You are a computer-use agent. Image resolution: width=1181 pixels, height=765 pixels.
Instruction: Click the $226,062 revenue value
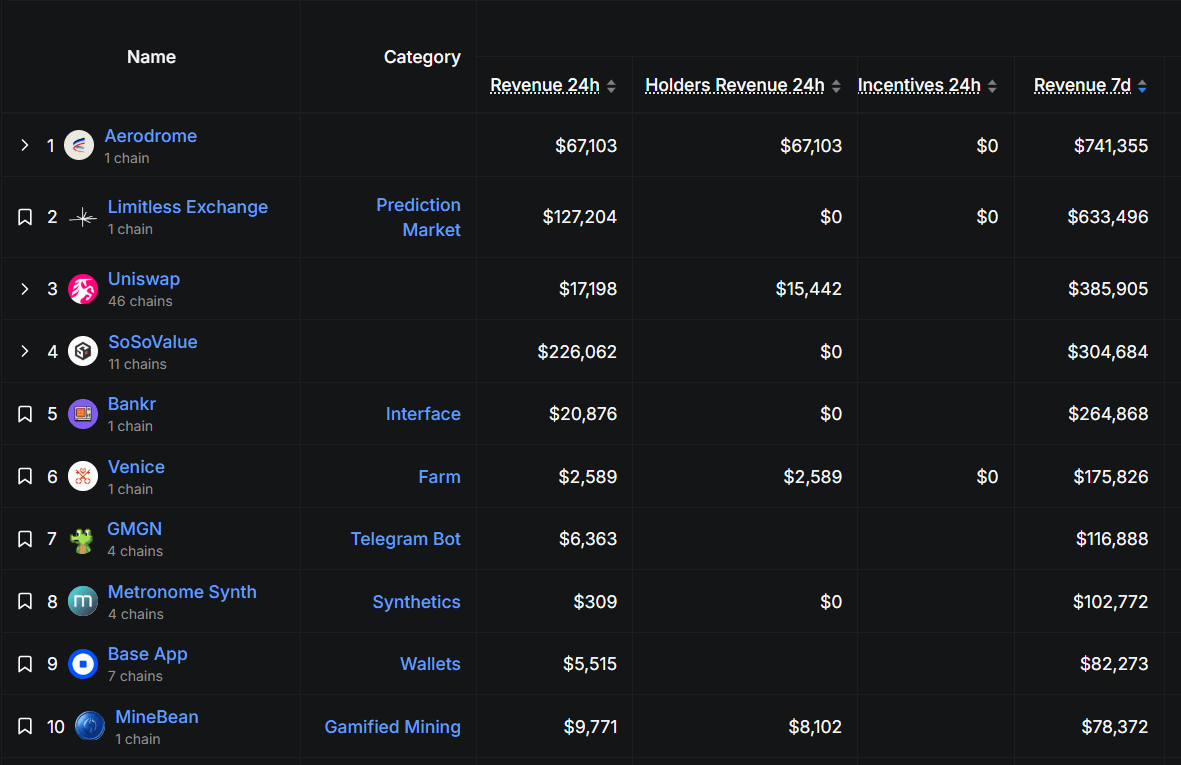(577, 352)
